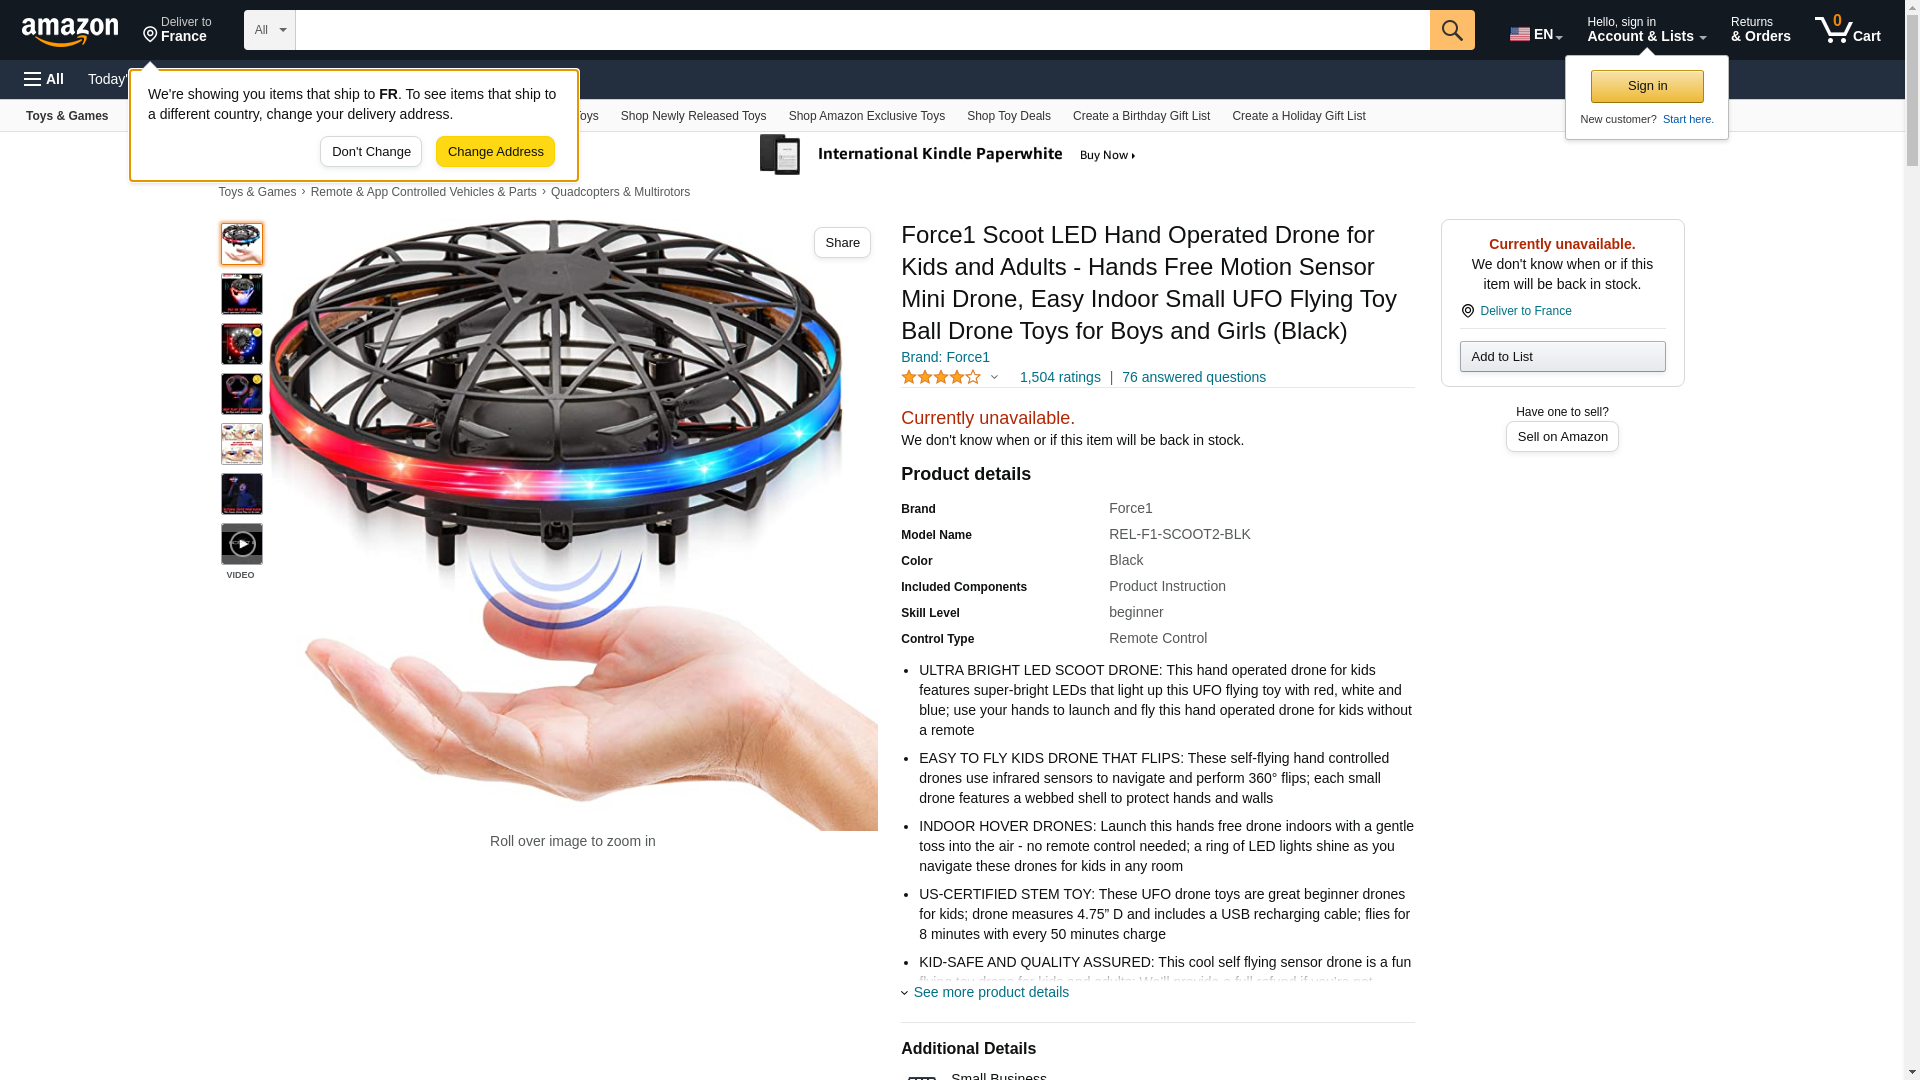Open the All hamburger menu
Screen dimensions: 1920x1080
tap(44, 79)
